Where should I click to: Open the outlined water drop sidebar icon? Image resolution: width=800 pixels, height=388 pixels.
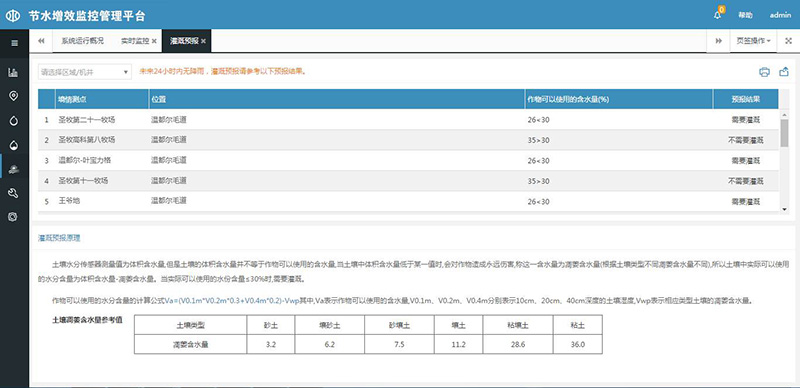(x=14, y=120)
